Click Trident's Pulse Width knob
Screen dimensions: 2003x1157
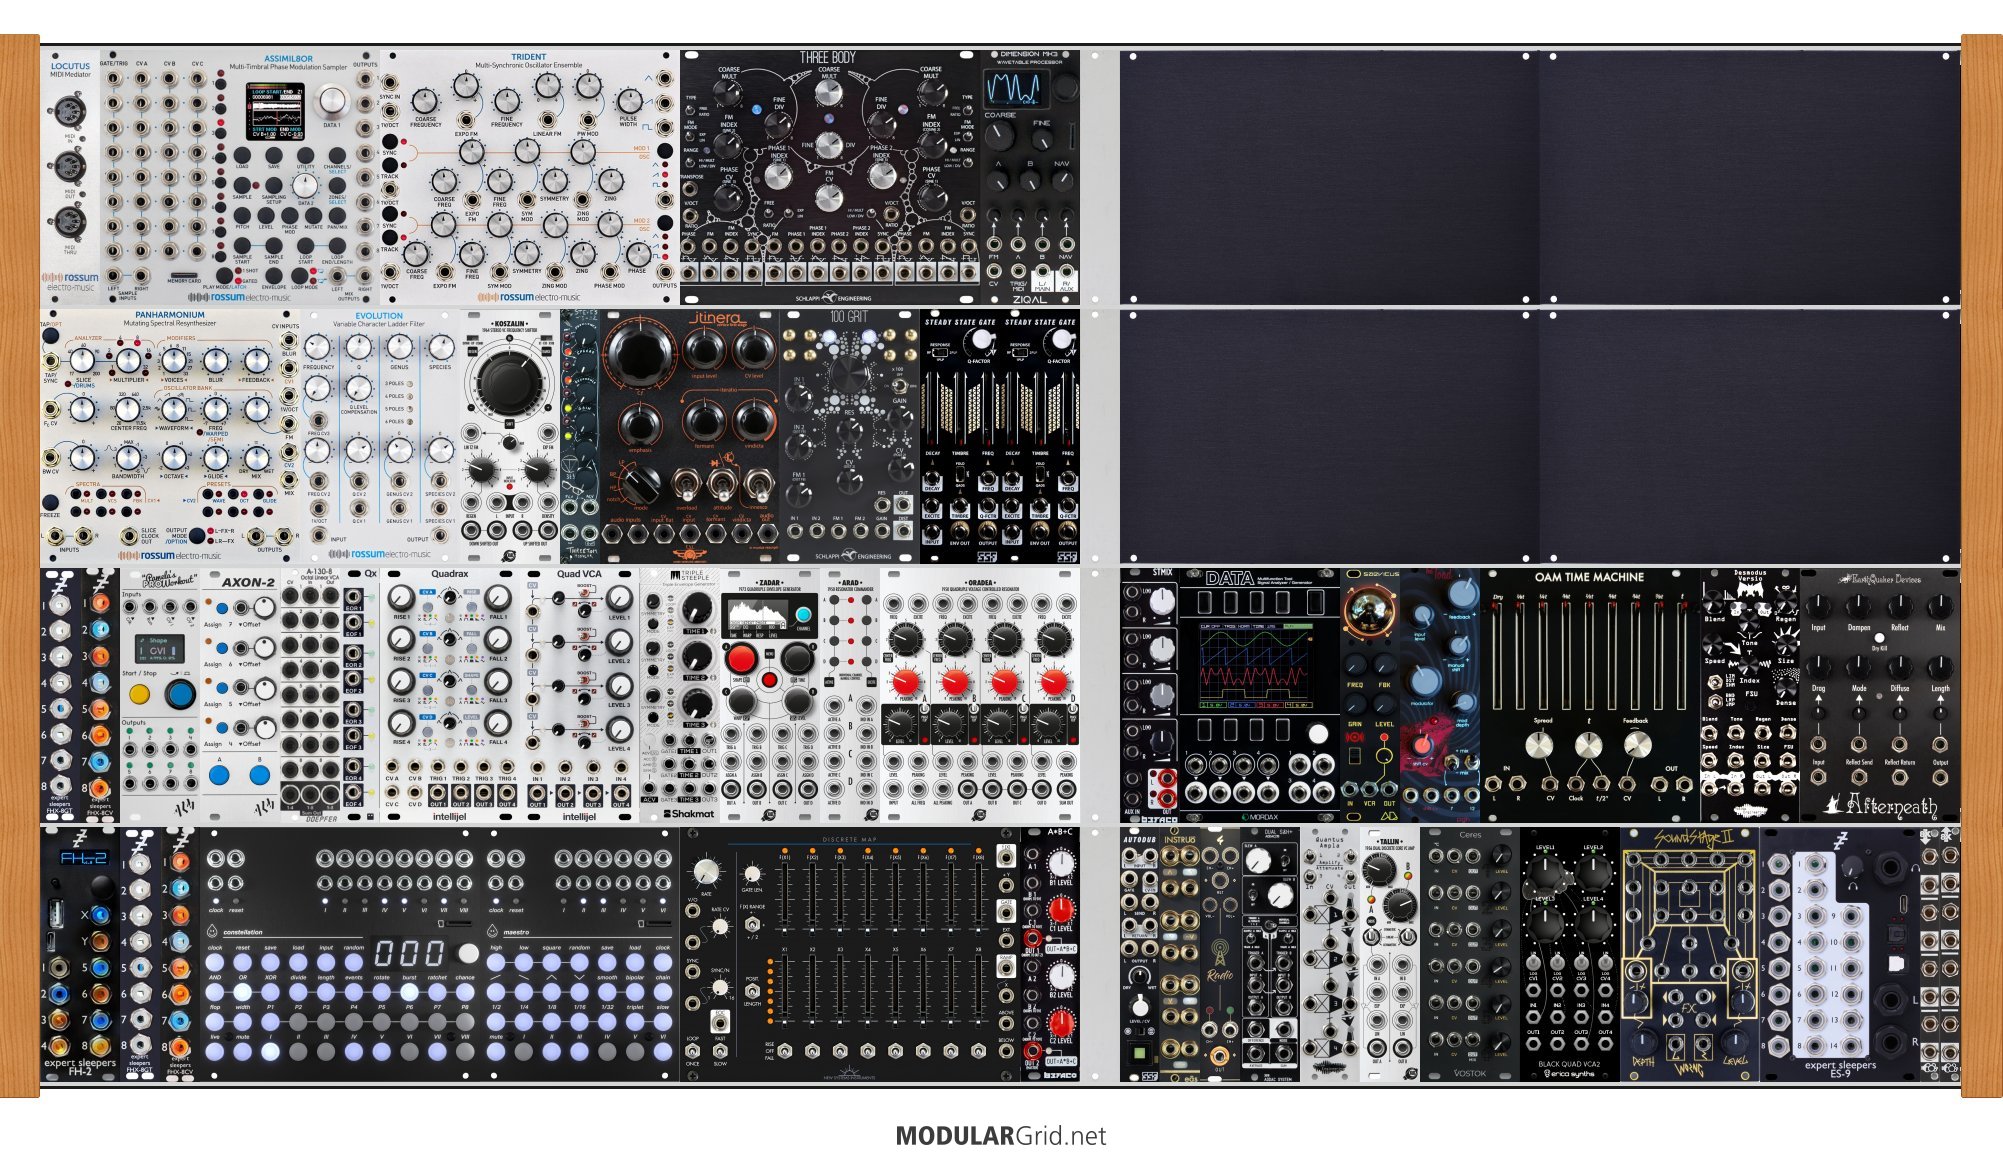(628, 101)
